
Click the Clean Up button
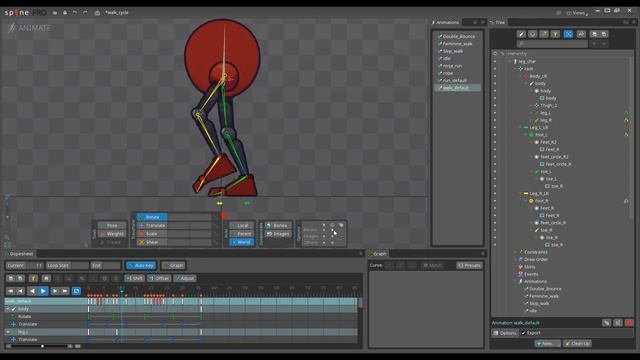(x=578, y=344)
